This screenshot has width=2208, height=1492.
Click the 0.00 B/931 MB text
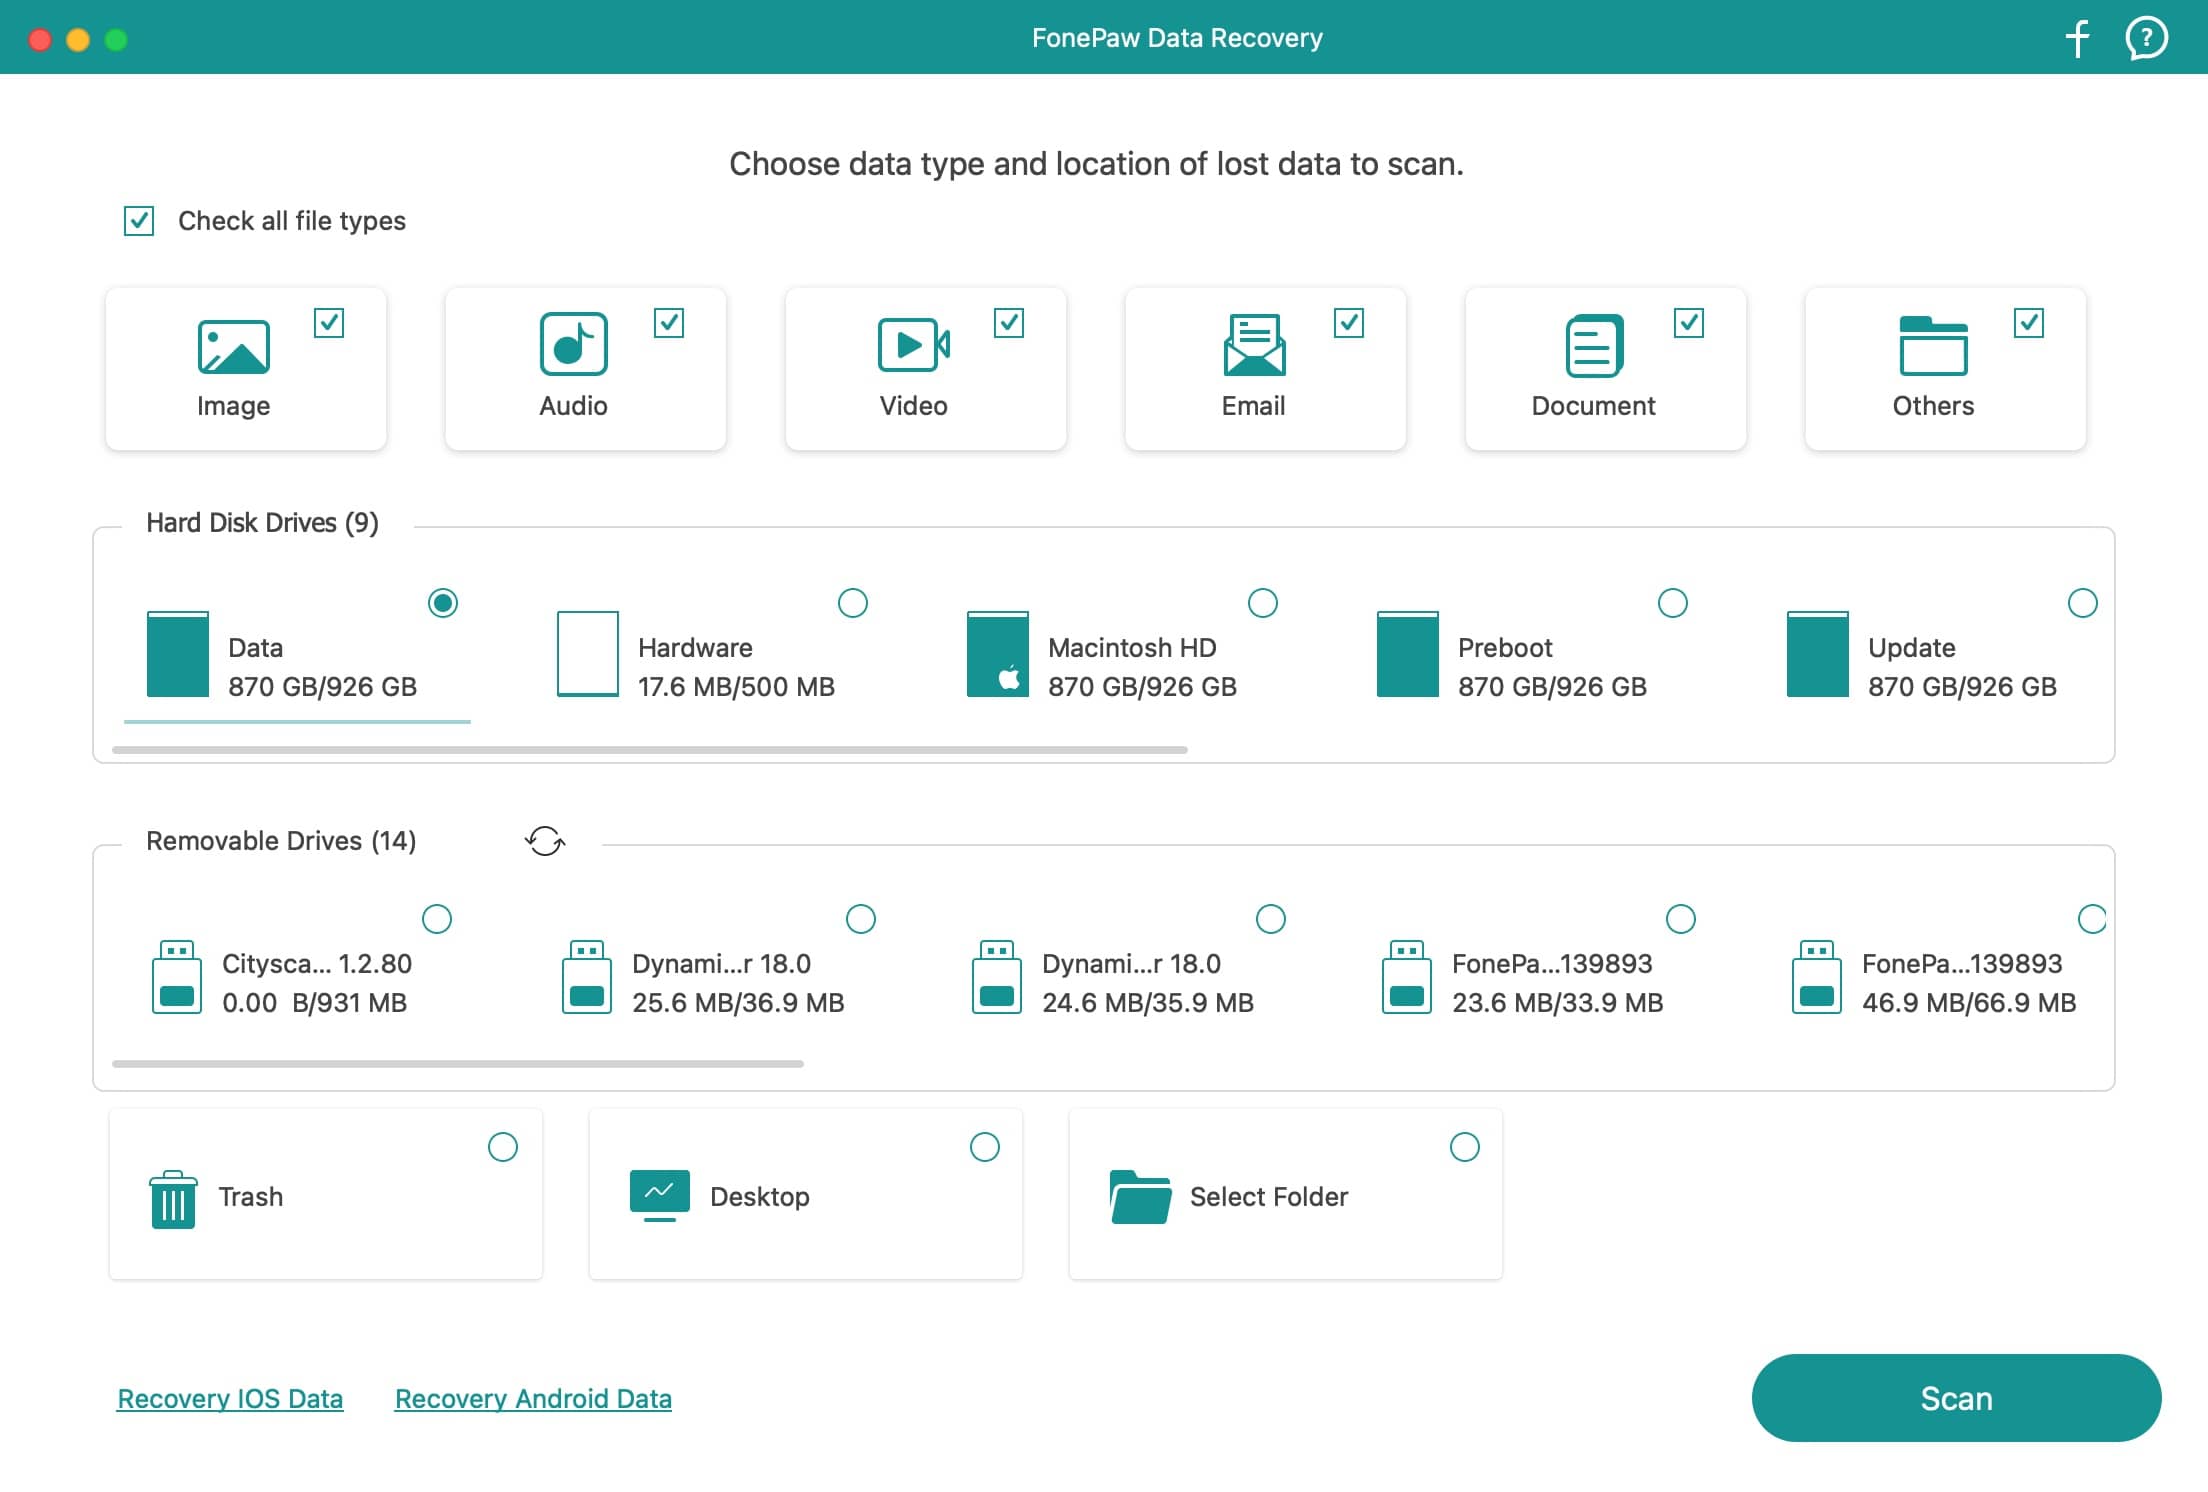pos(314,1003)
